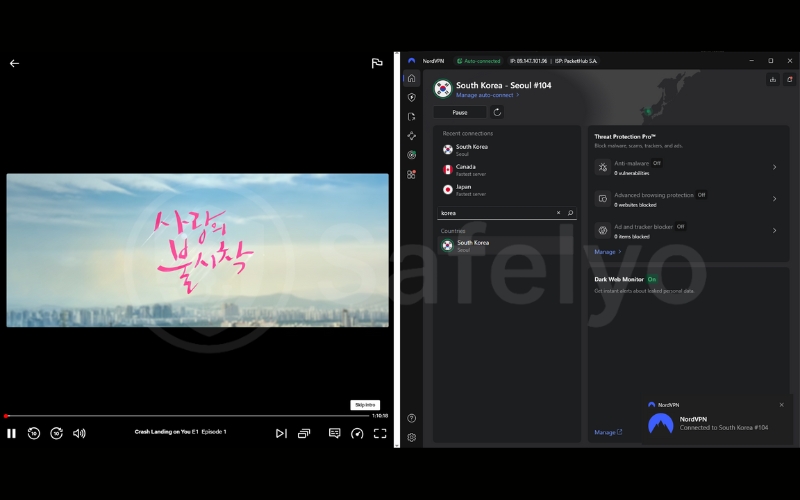Click the Auto-connected status badge
The height and width of the screenshot is (500, 800).
tap(479, 61)
